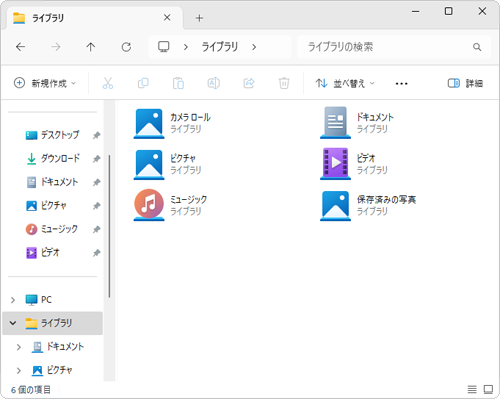Select the カメラ ロール library icon
This screenshot has width=500, height=399.
point(149,123)
